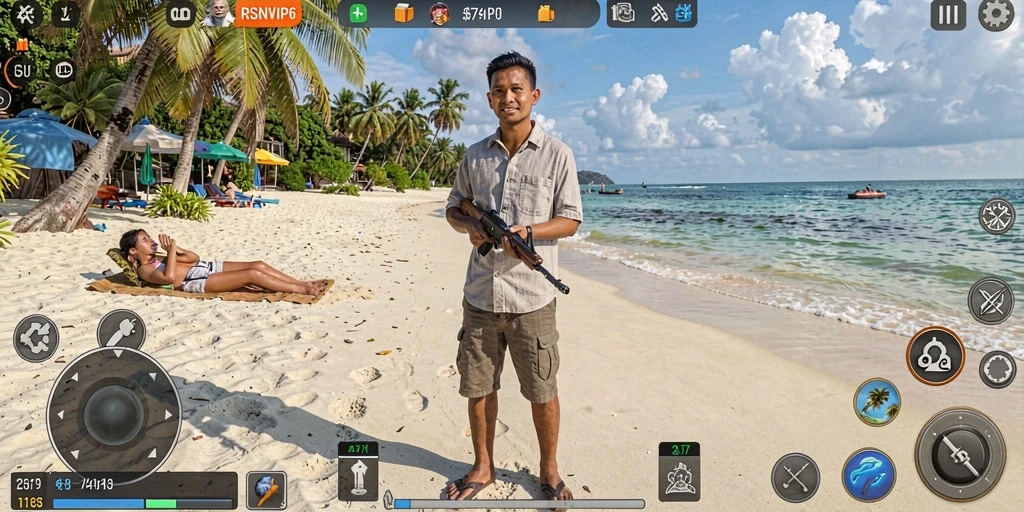Select the character slot labeled 217

pos(679,472)
